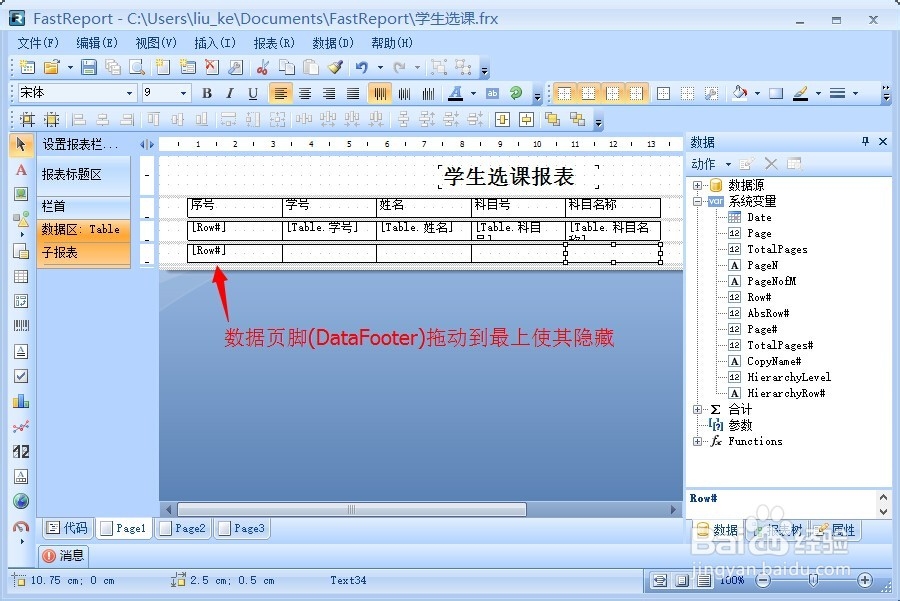
Task: Click the 消息 messages button
Action: [x=63, y=556]
